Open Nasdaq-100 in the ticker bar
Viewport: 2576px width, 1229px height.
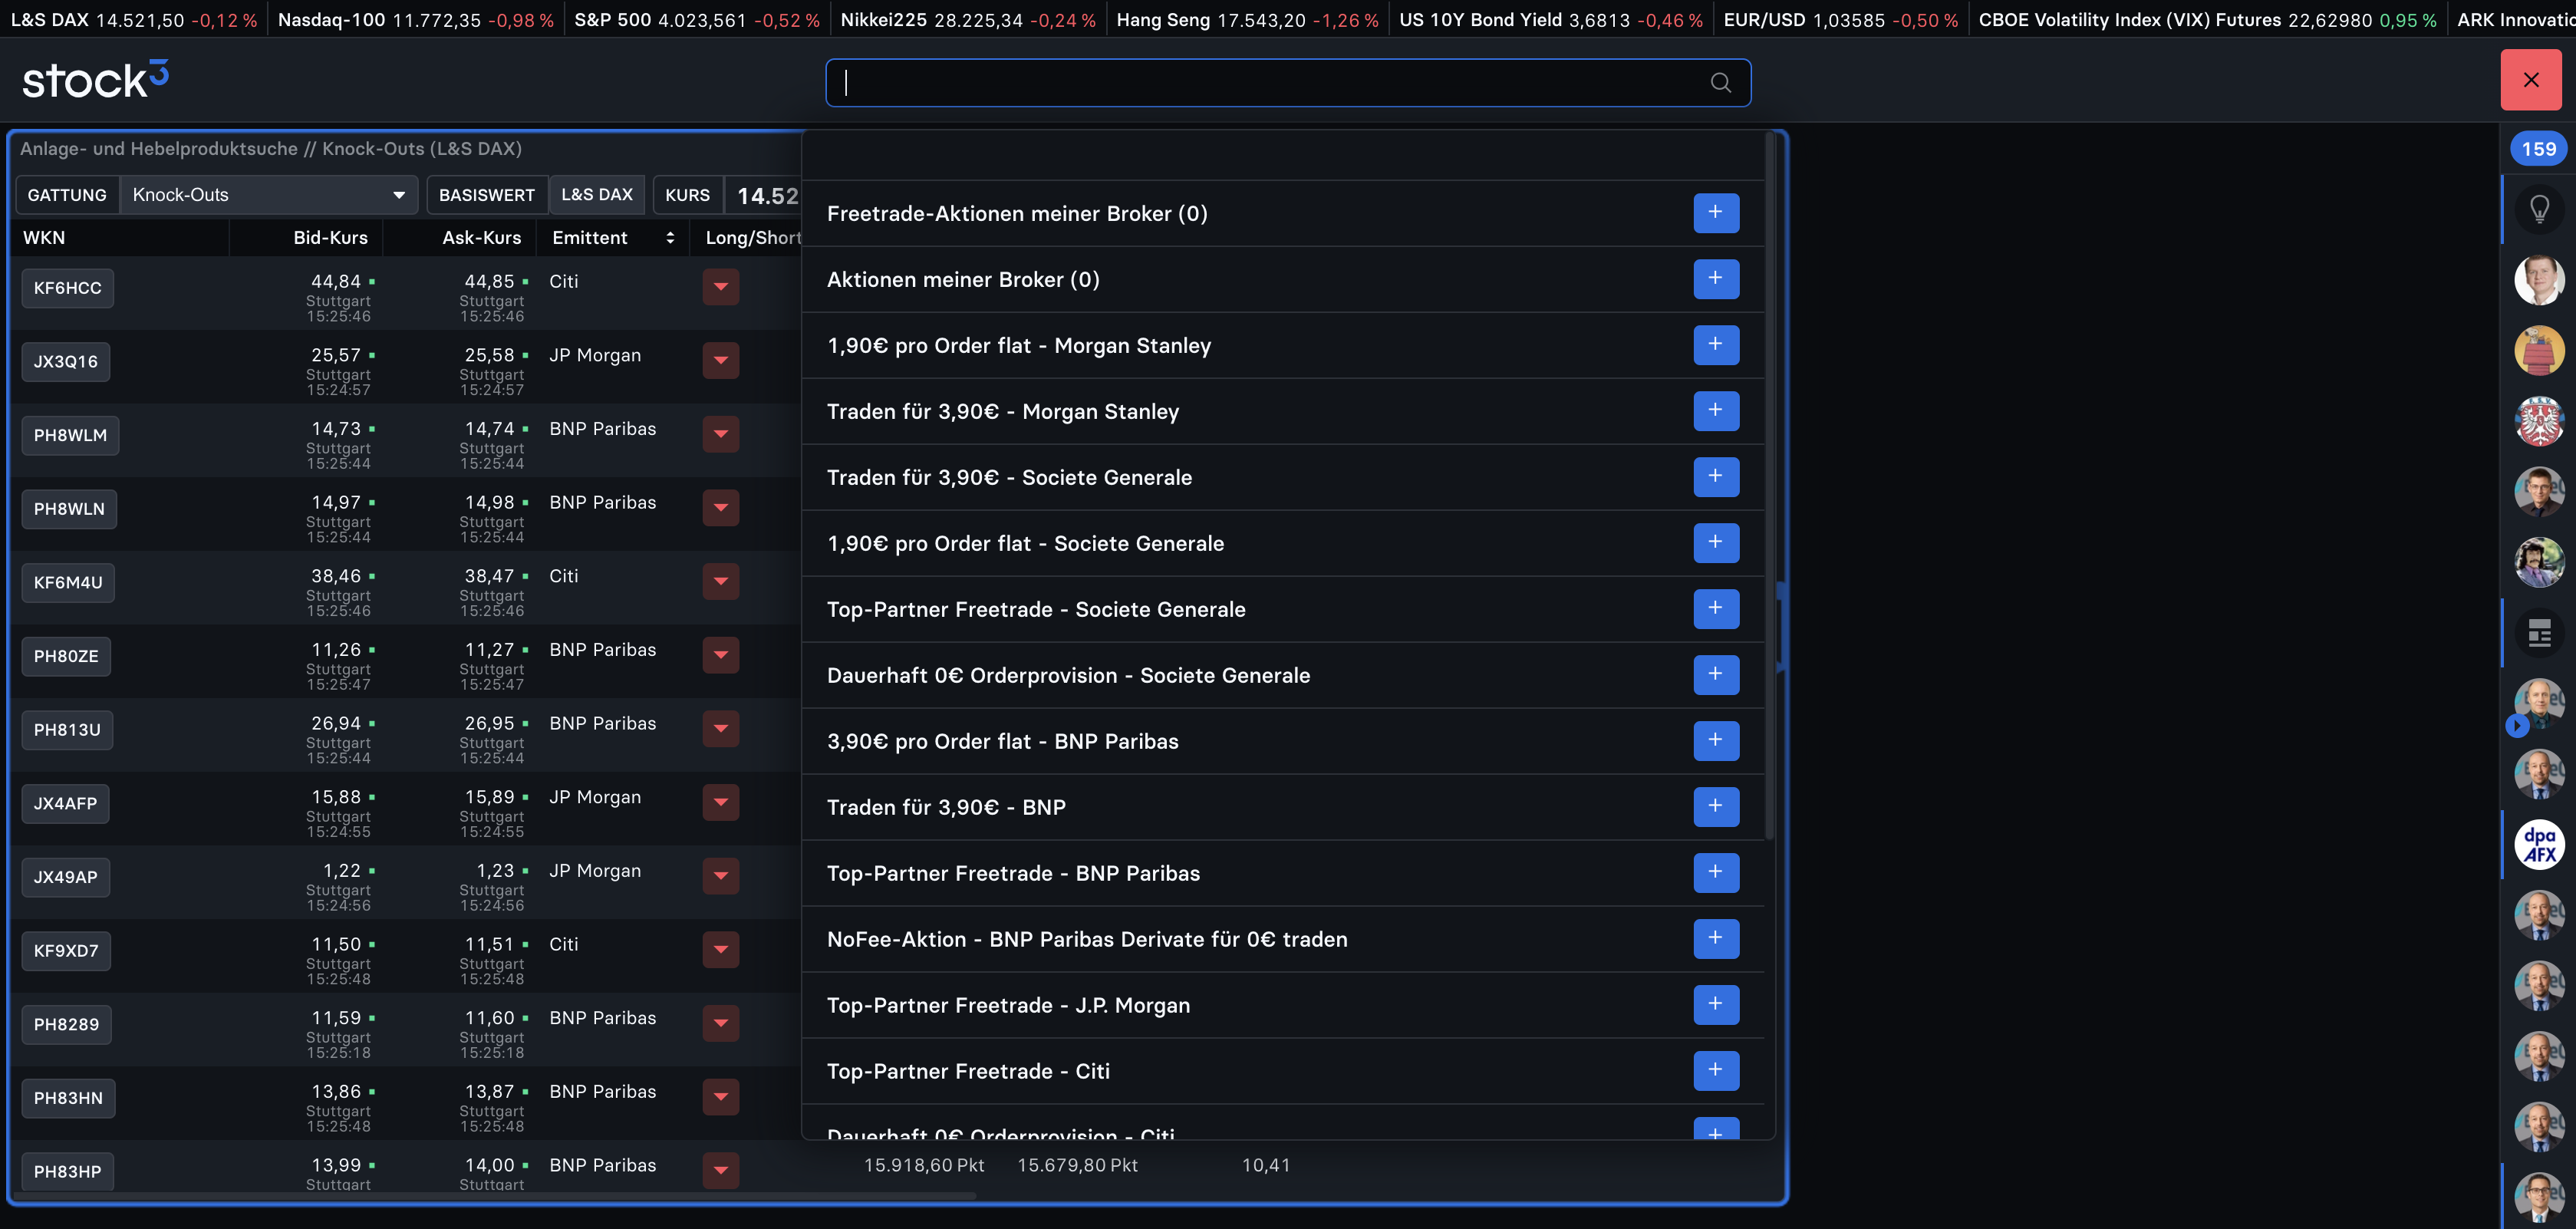point(415,20)
